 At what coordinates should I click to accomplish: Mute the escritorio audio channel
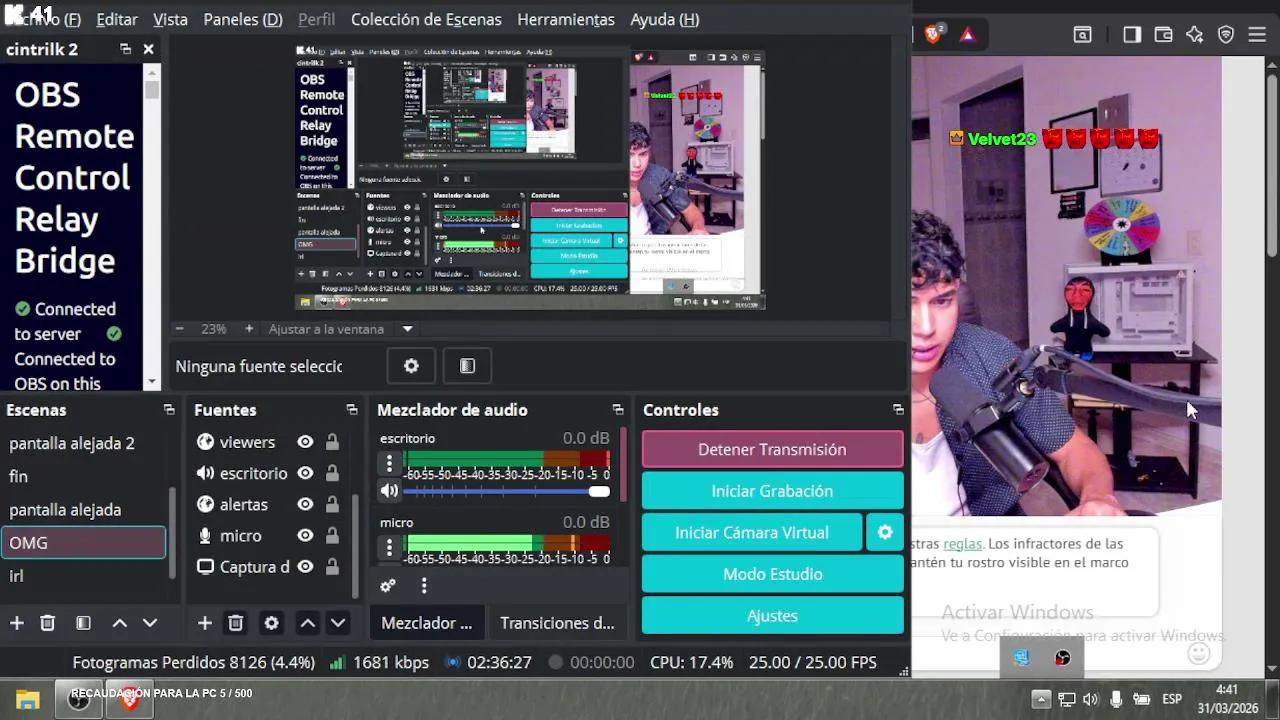tap(389, 491)
